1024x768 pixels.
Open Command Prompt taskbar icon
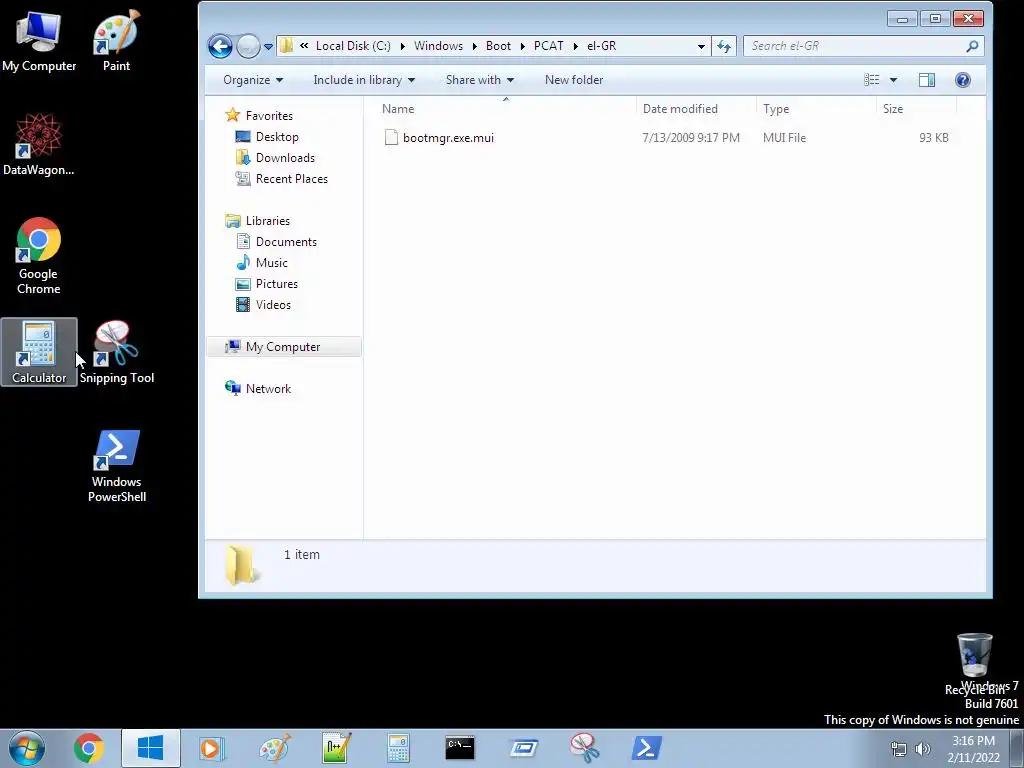click(460, 748)
